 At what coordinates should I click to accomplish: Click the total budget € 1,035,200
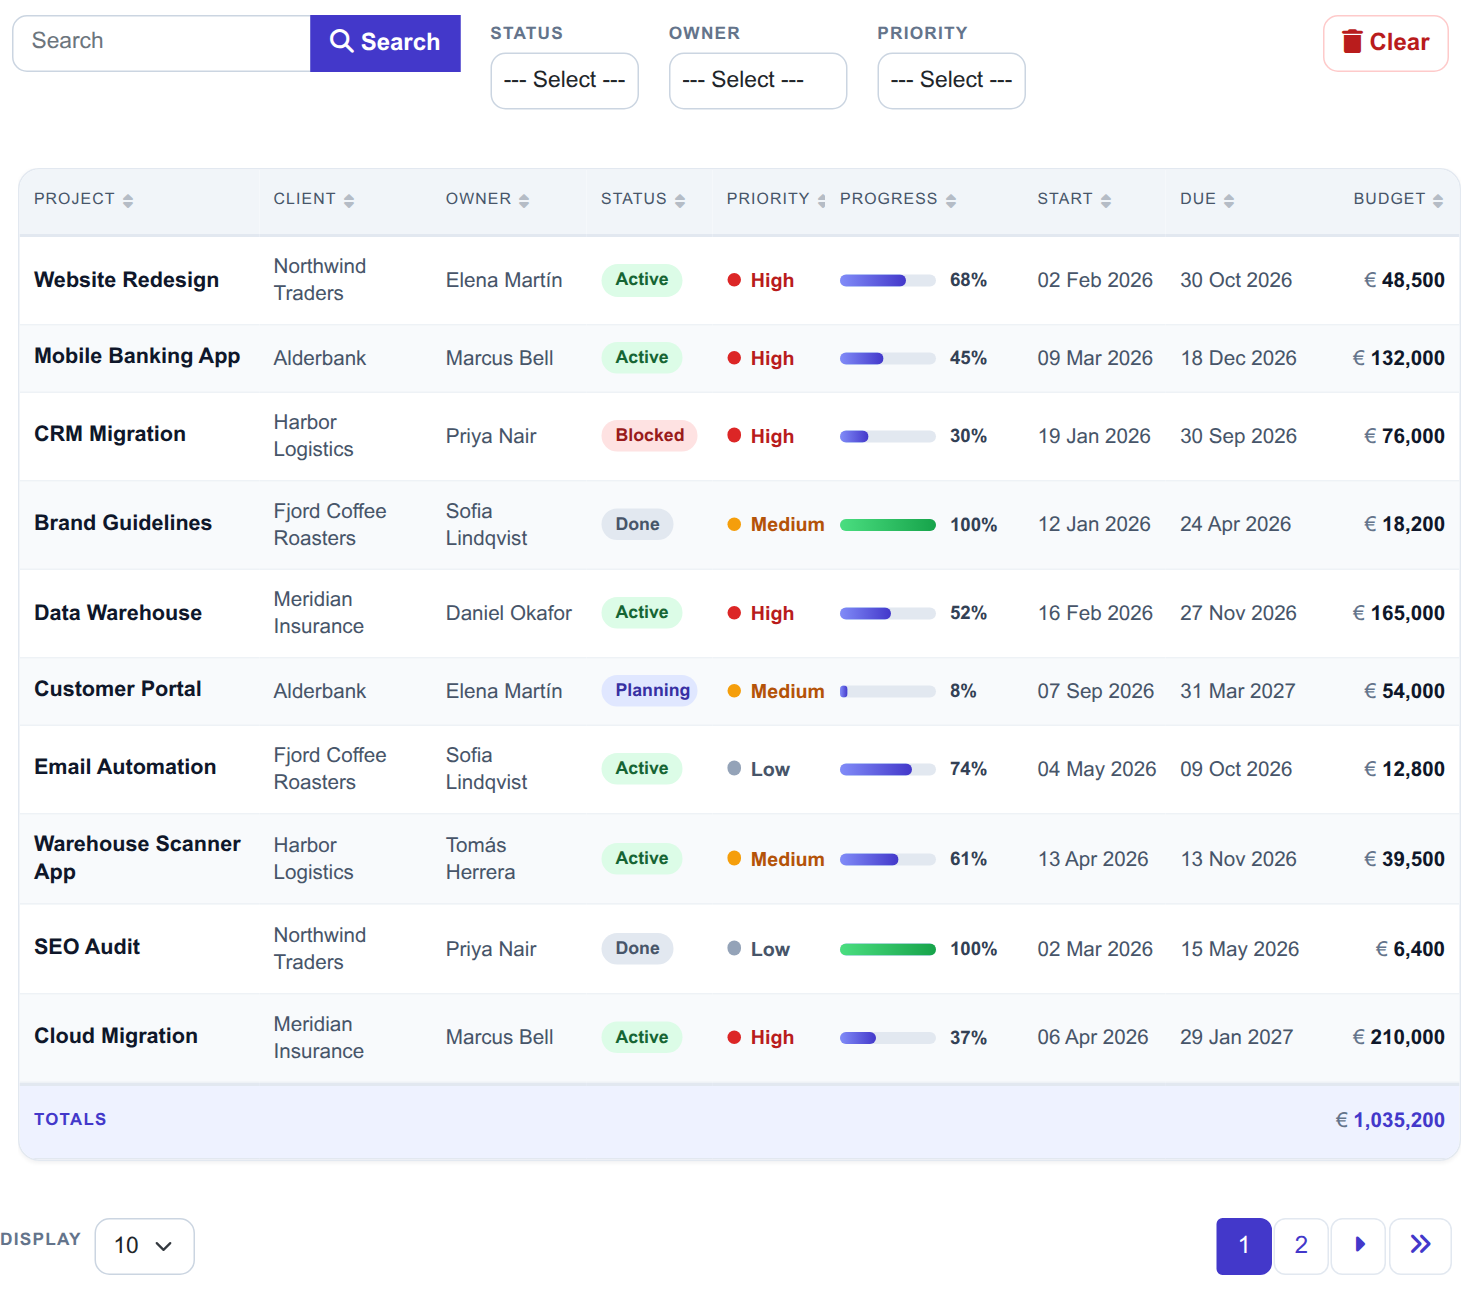point(1390,1121)
